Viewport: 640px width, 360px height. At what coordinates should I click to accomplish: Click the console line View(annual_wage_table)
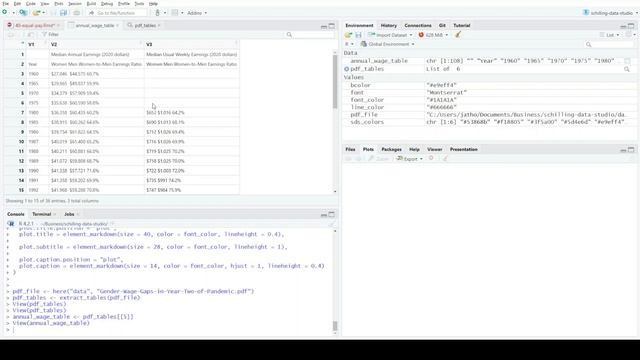click(x=51, y=323)
